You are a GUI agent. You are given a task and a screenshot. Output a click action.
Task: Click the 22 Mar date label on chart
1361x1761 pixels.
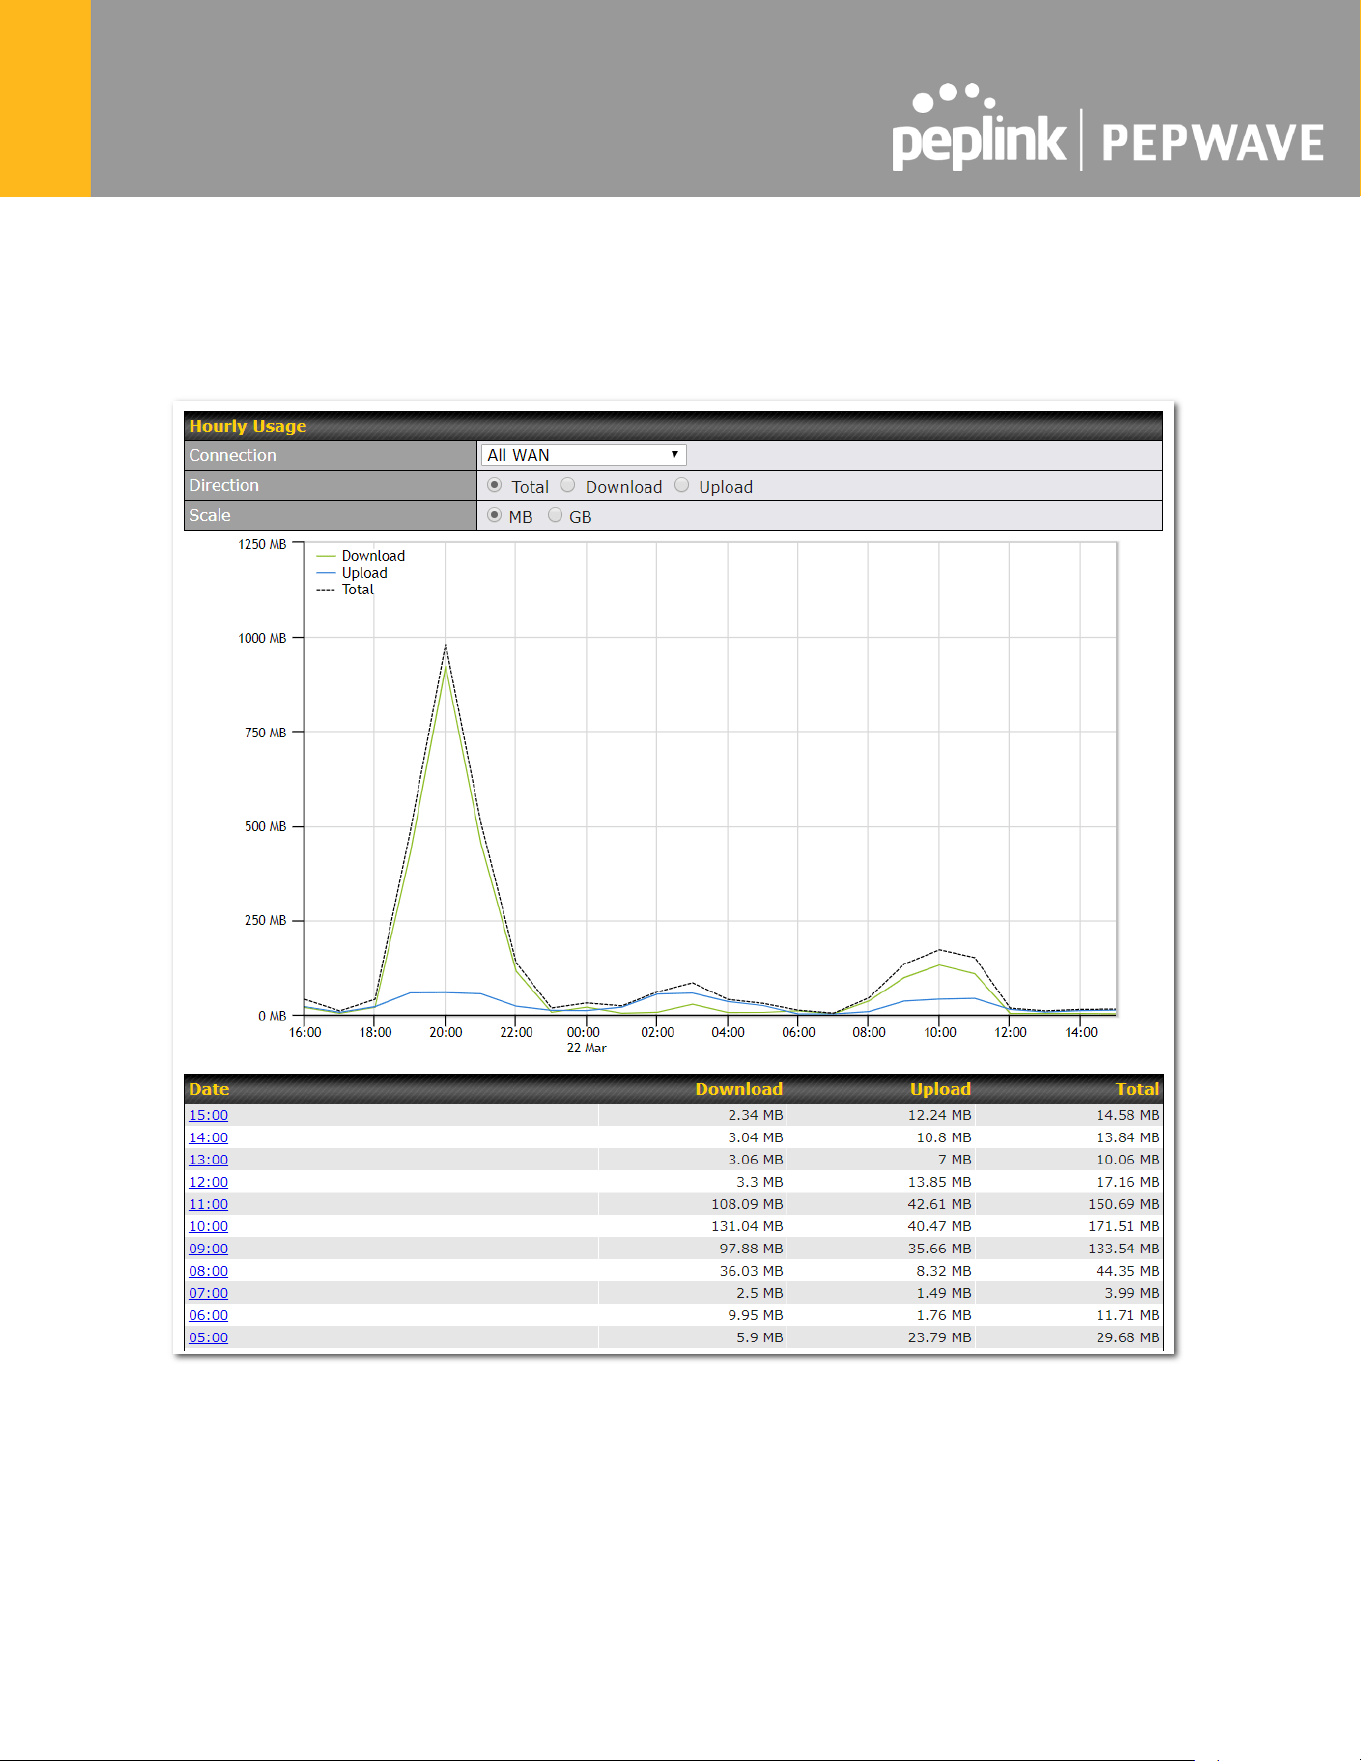pyautogui.click(x=587, y=1048)
